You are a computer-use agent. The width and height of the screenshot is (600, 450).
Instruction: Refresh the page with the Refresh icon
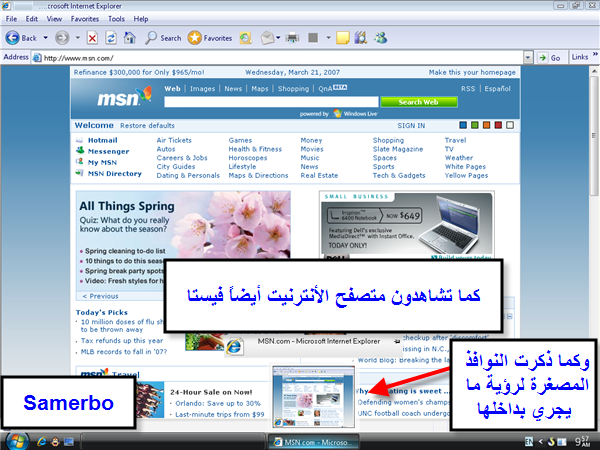(x=111, y=38)
